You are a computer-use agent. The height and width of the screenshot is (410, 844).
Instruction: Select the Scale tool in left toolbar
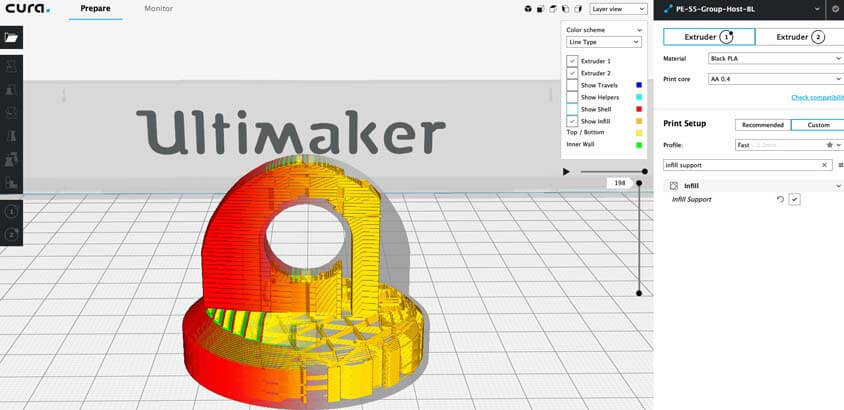click(11, 90)
